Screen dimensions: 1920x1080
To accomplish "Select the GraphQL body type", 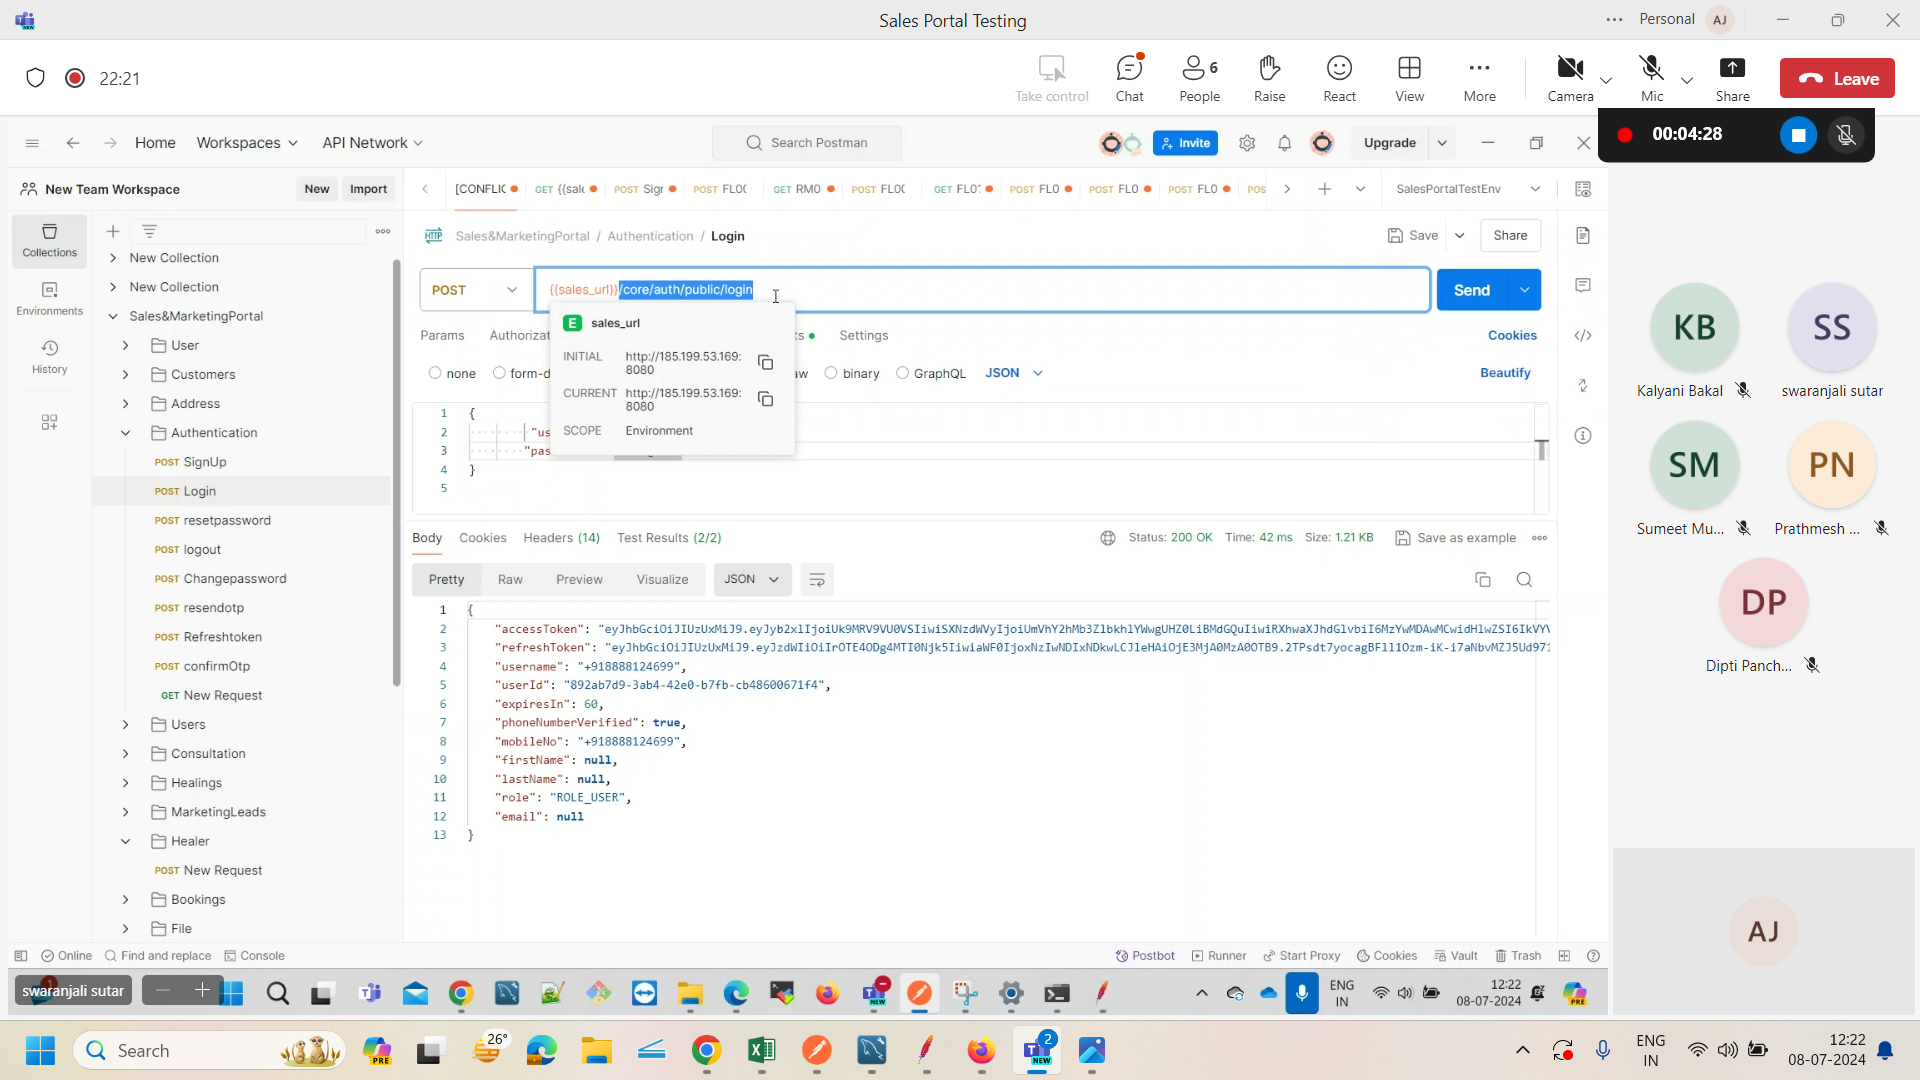I will 902,373.
